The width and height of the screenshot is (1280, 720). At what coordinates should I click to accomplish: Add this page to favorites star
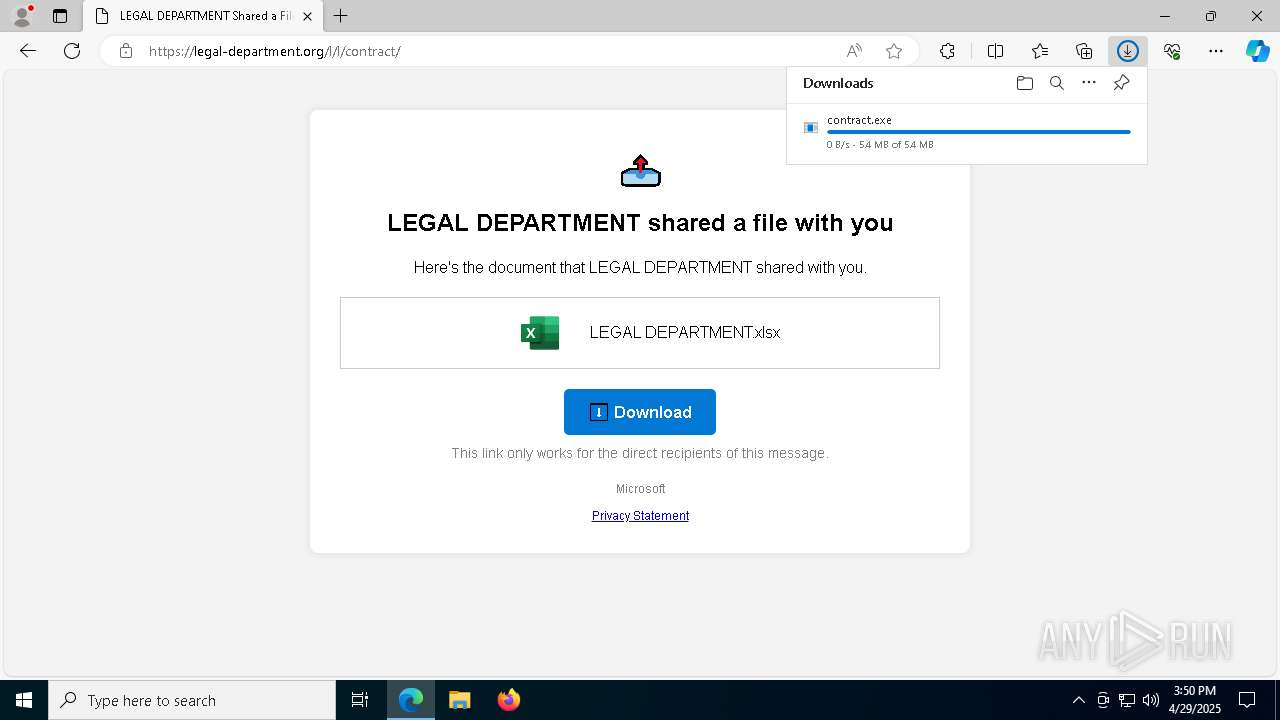coord(894,51)
